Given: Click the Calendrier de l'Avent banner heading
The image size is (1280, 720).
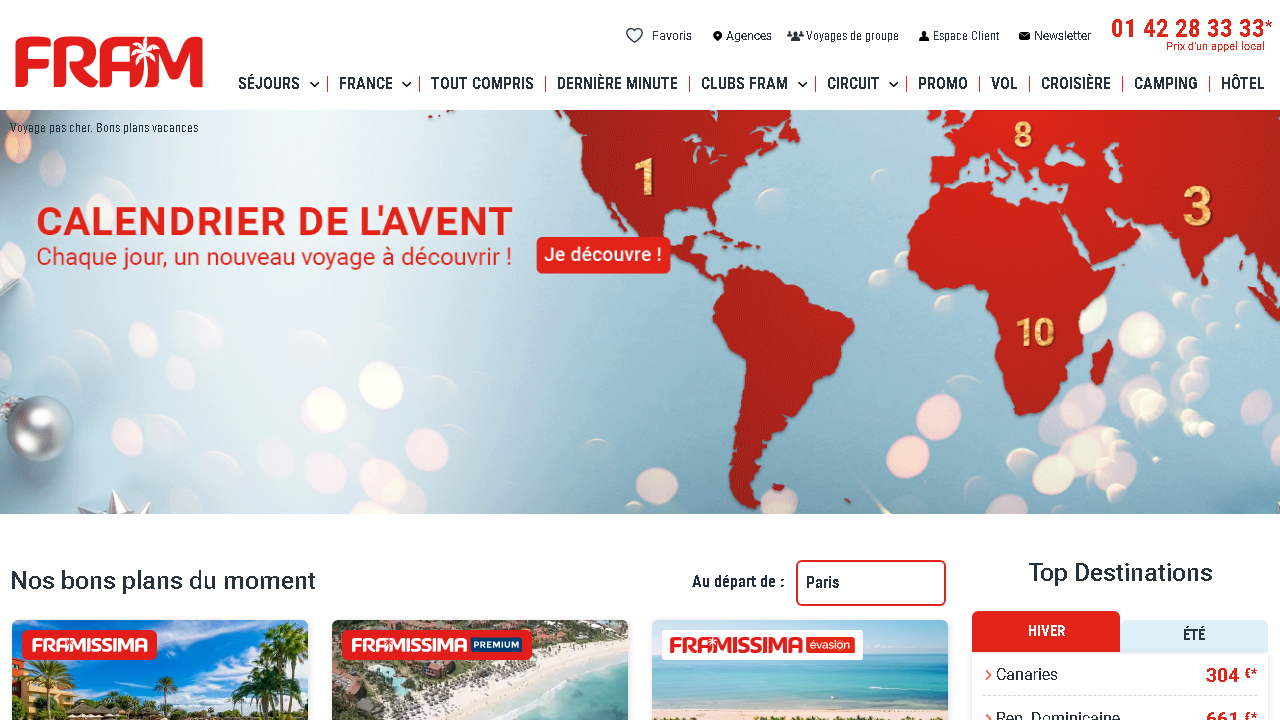Looking at the screenshot, I should coord(275,222).
